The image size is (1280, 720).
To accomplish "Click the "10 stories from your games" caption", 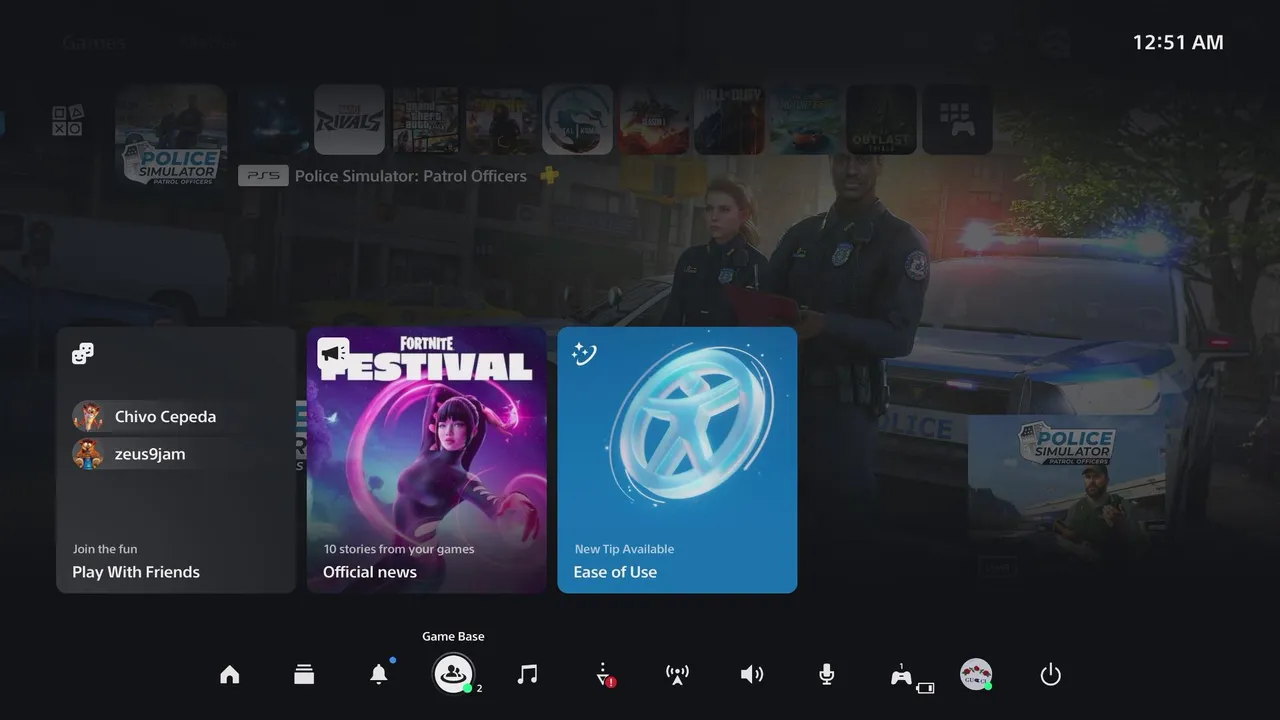I will (x=399, y=549).
